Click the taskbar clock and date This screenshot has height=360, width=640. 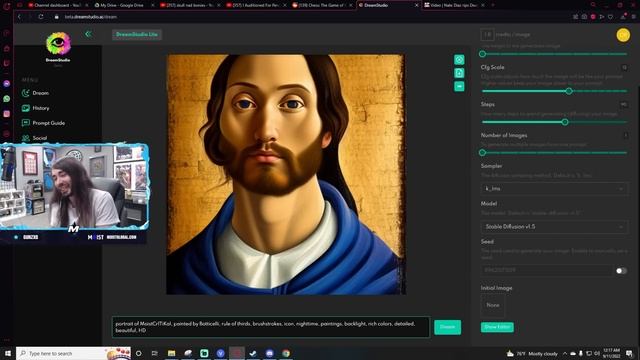pyautogui.click(x=611, y=353)
